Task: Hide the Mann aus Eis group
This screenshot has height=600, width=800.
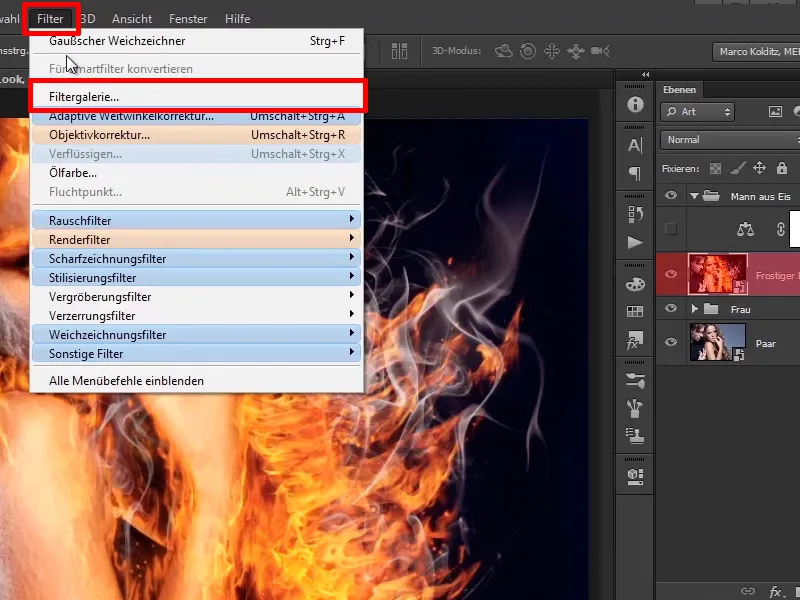Action: click(x=671, y=196)
